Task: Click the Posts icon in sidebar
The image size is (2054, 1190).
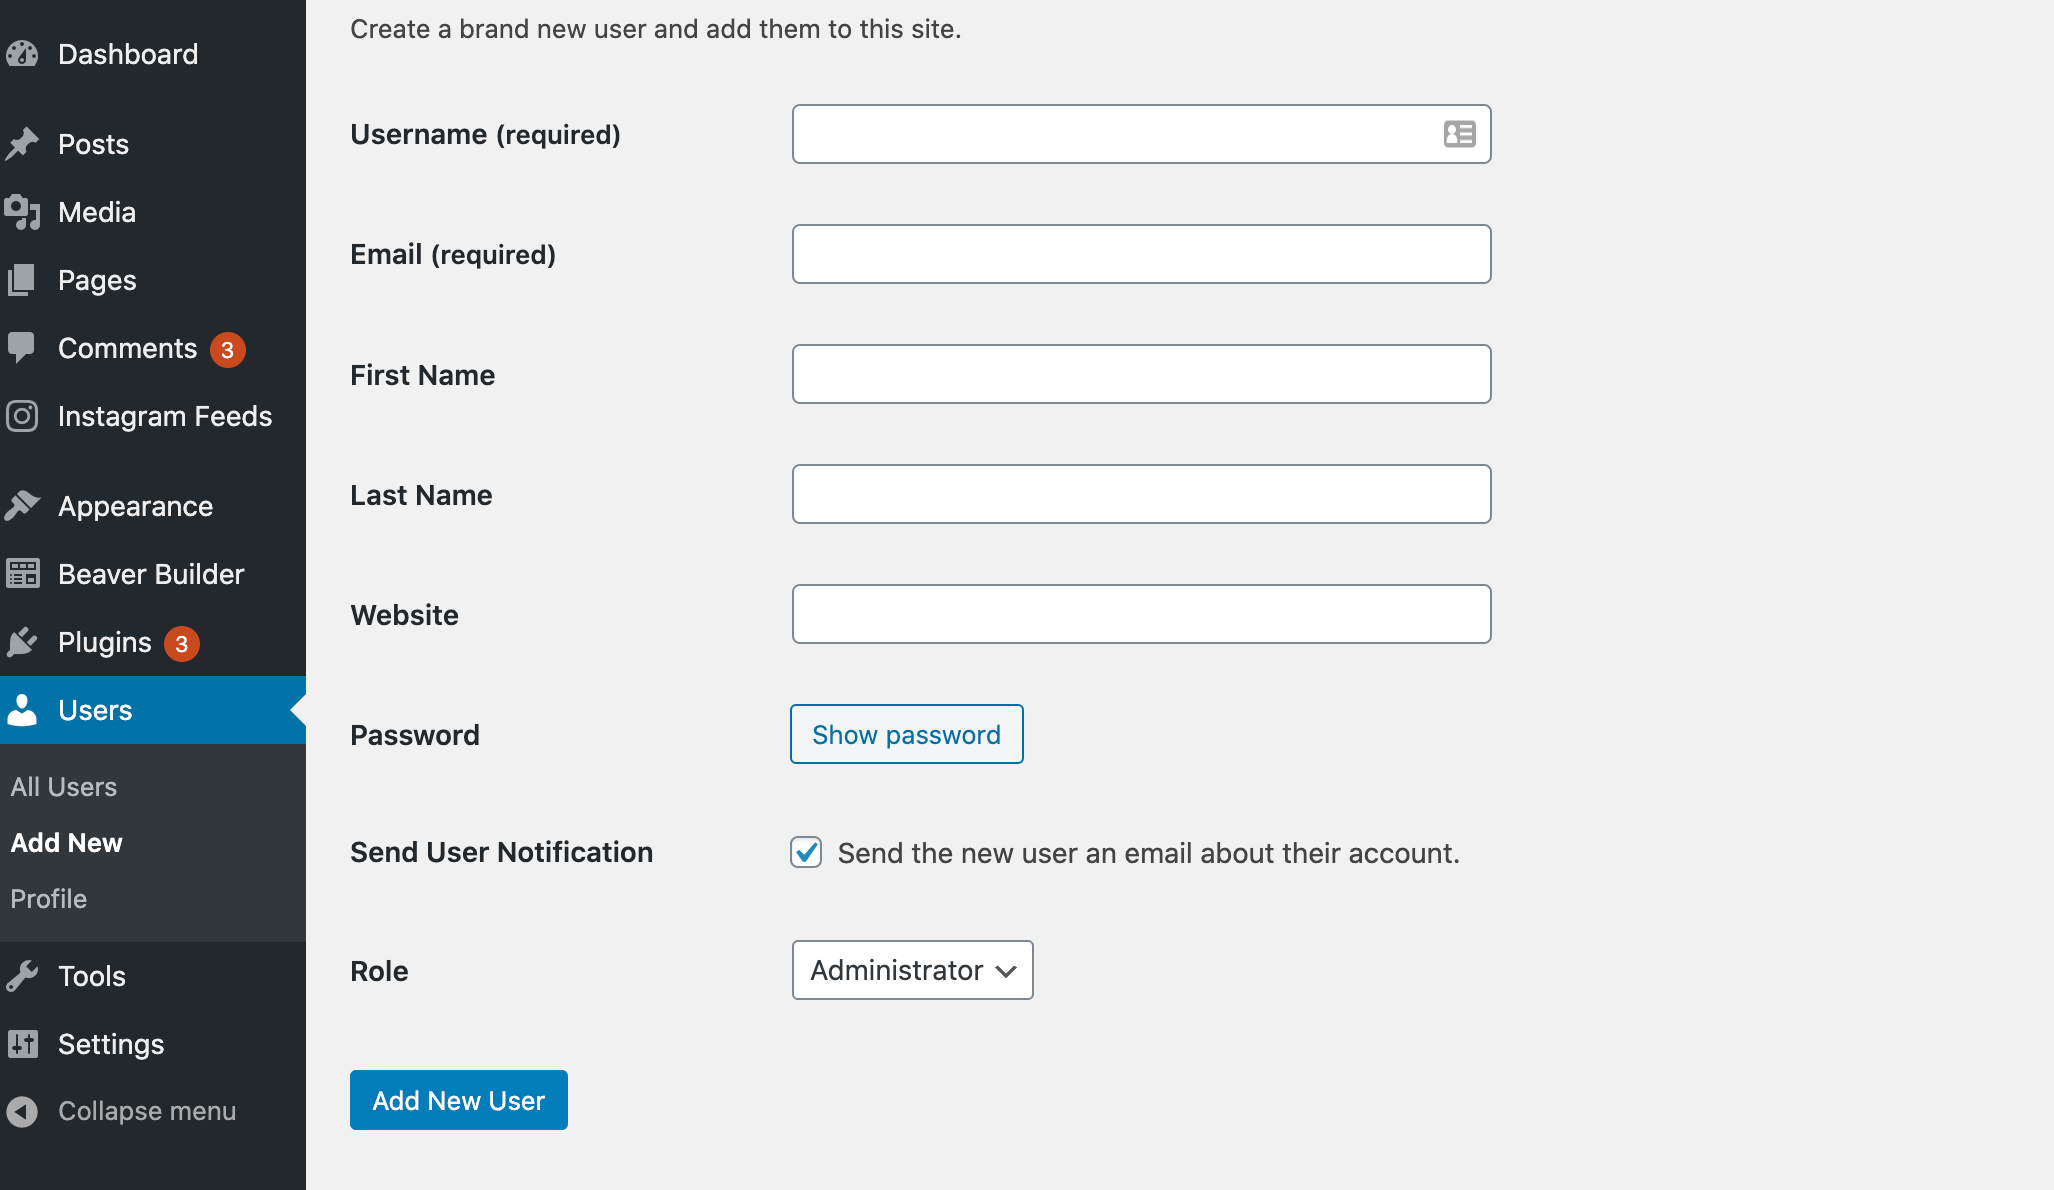Action: (x=23, y=142)
